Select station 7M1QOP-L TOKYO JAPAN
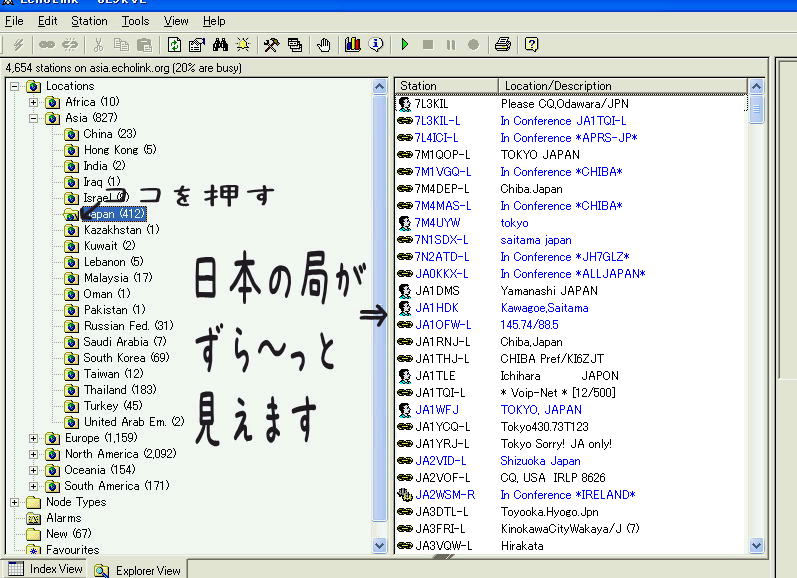 click(x=570, y=155)
